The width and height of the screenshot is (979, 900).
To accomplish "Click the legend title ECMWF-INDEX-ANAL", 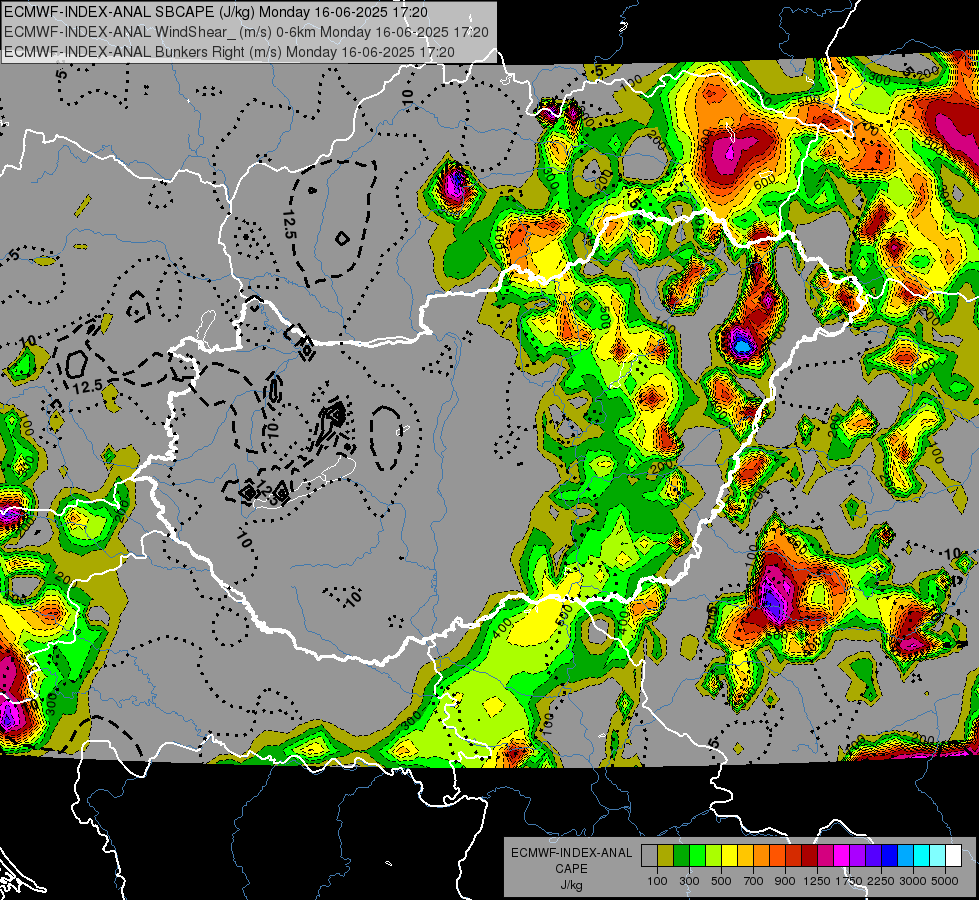I will [571, 853].
